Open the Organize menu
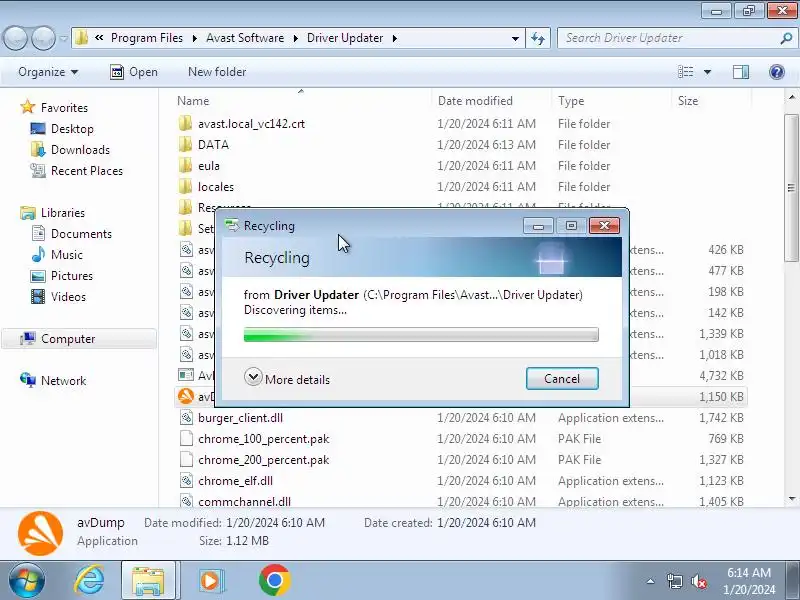 (48, 72)
